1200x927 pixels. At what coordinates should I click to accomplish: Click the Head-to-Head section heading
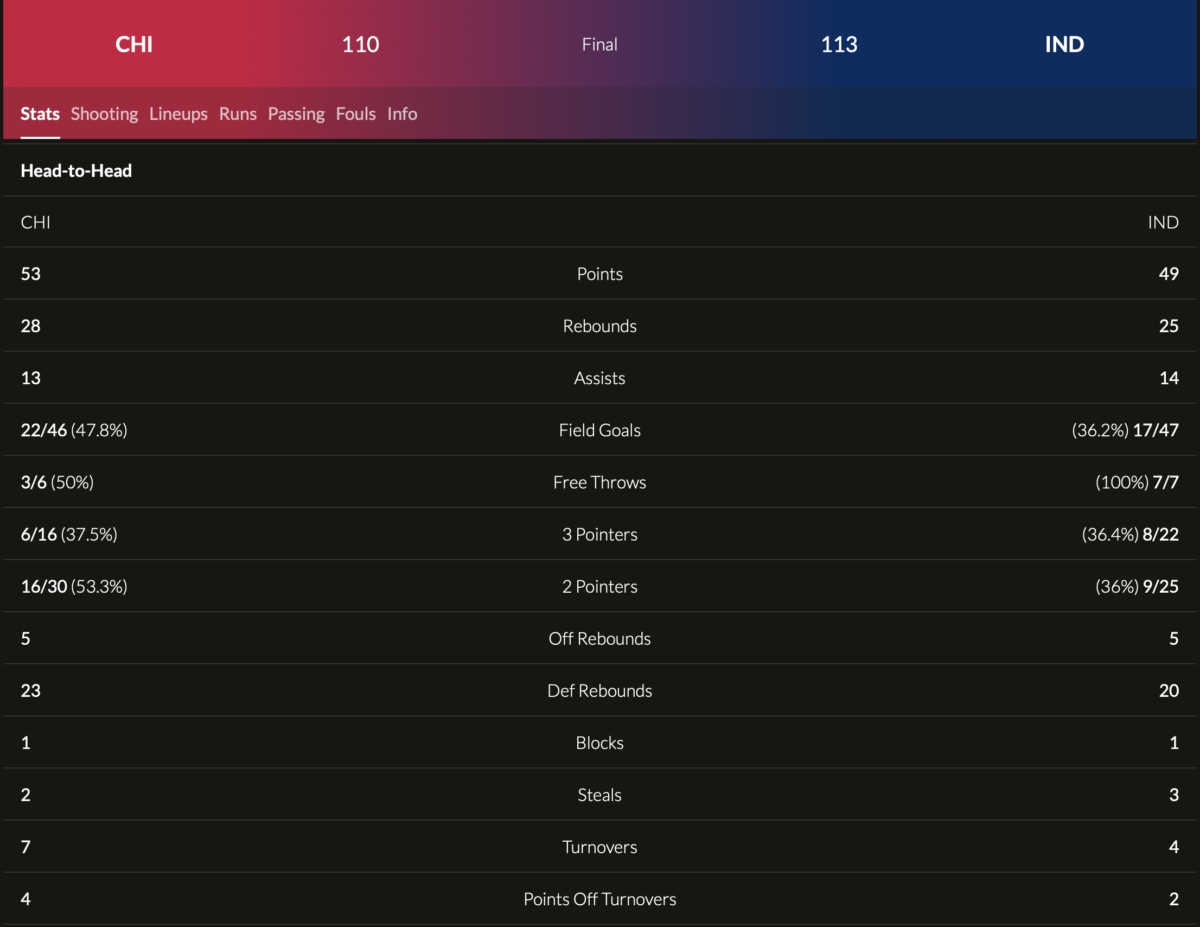76,171
